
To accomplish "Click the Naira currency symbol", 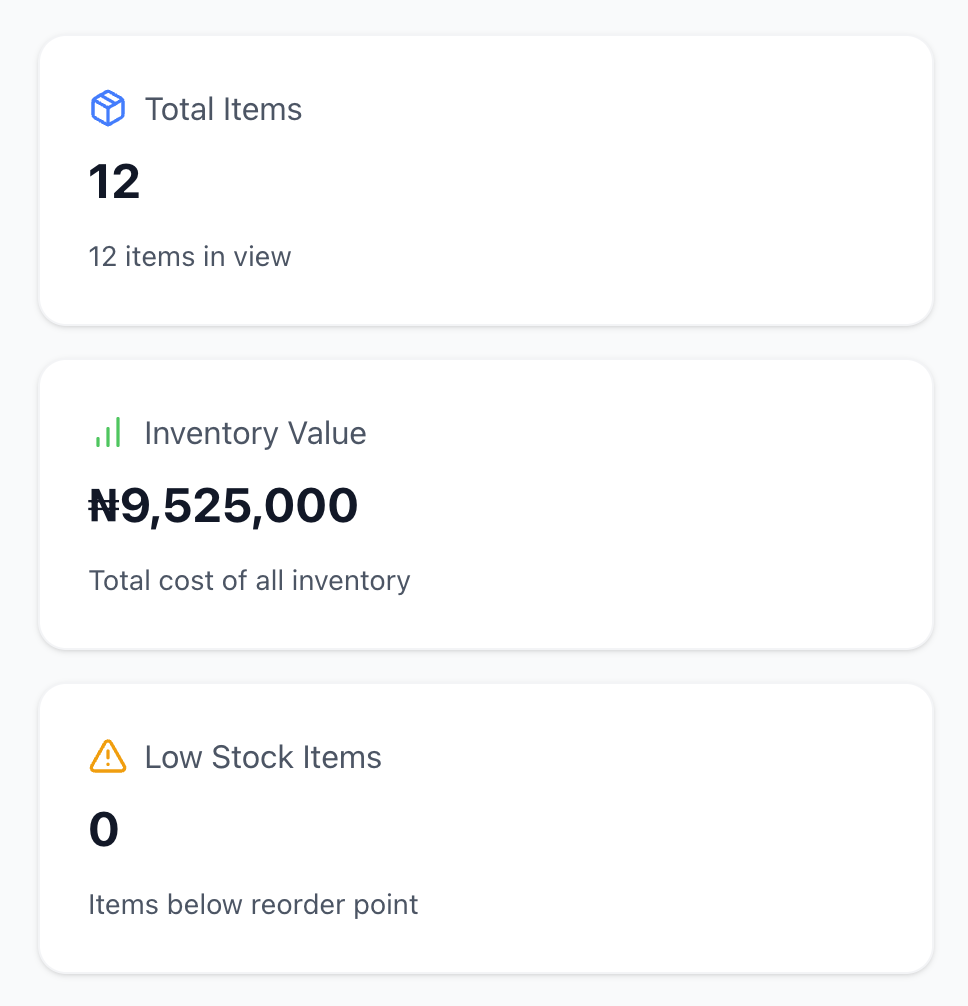I will (x=104, y=506).
